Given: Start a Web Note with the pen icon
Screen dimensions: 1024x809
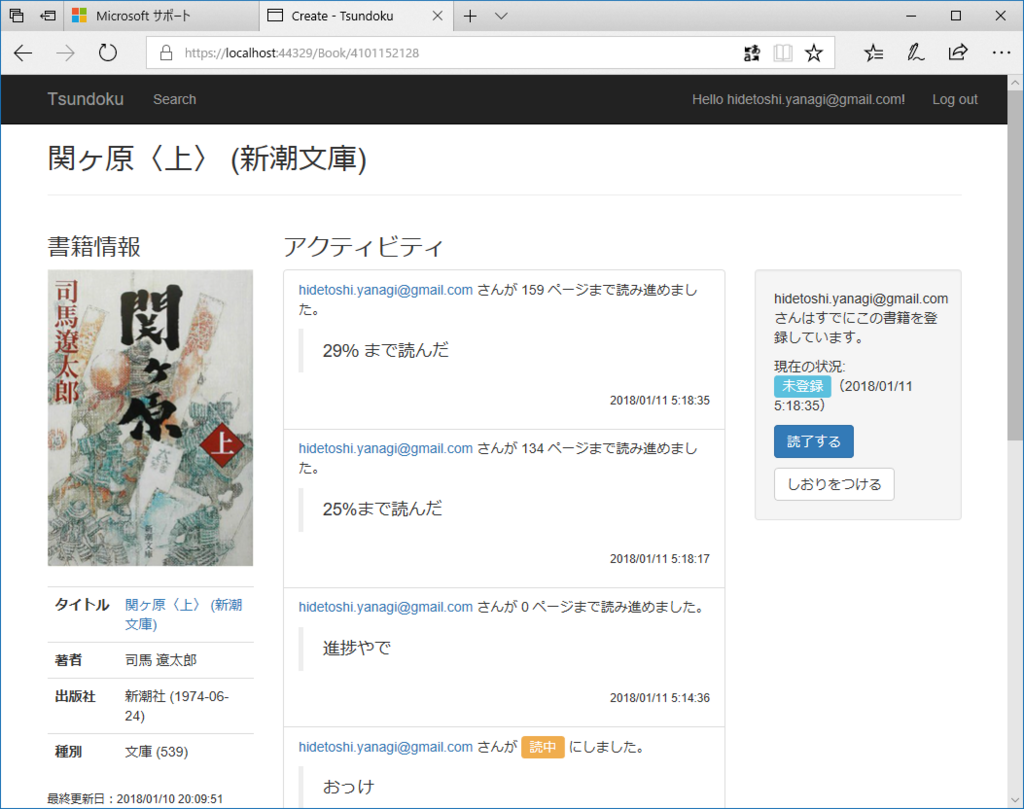Looking at the screenshot, I should 915,53.
